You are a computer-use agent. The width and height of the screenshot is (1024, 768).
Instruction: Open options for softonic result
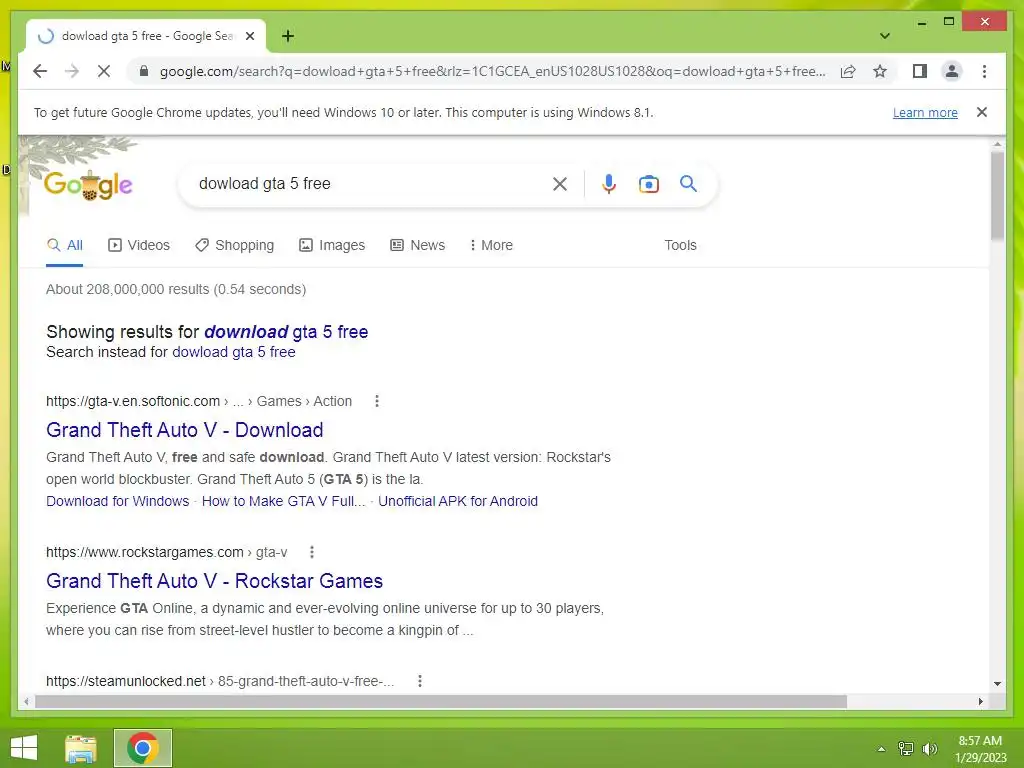pos(377,401)
